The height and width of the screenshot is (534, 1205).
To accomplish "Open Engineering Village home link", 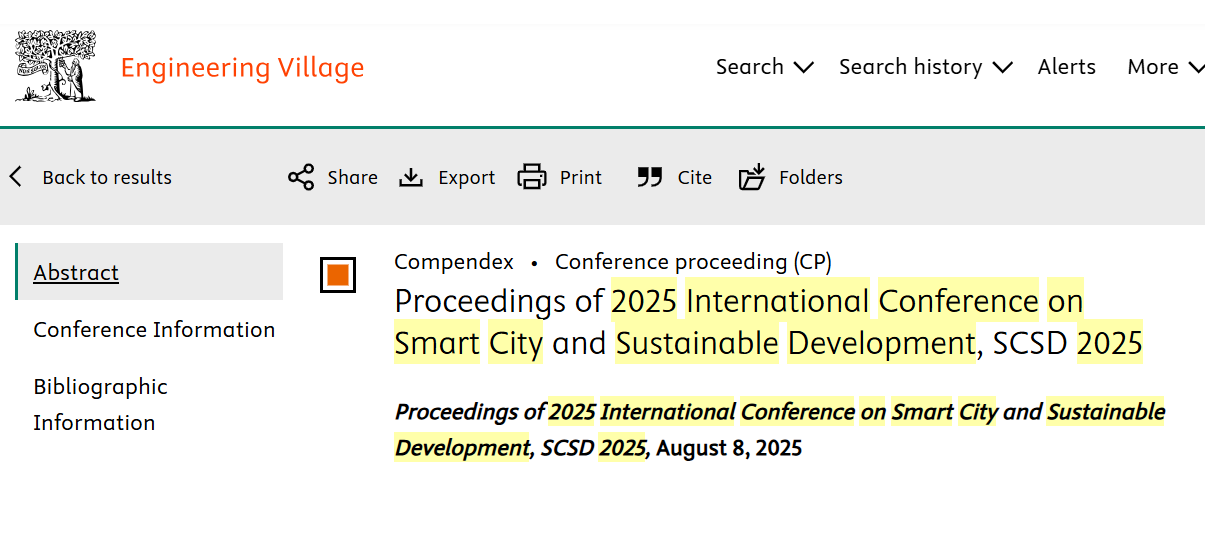I will click(242, 68).
